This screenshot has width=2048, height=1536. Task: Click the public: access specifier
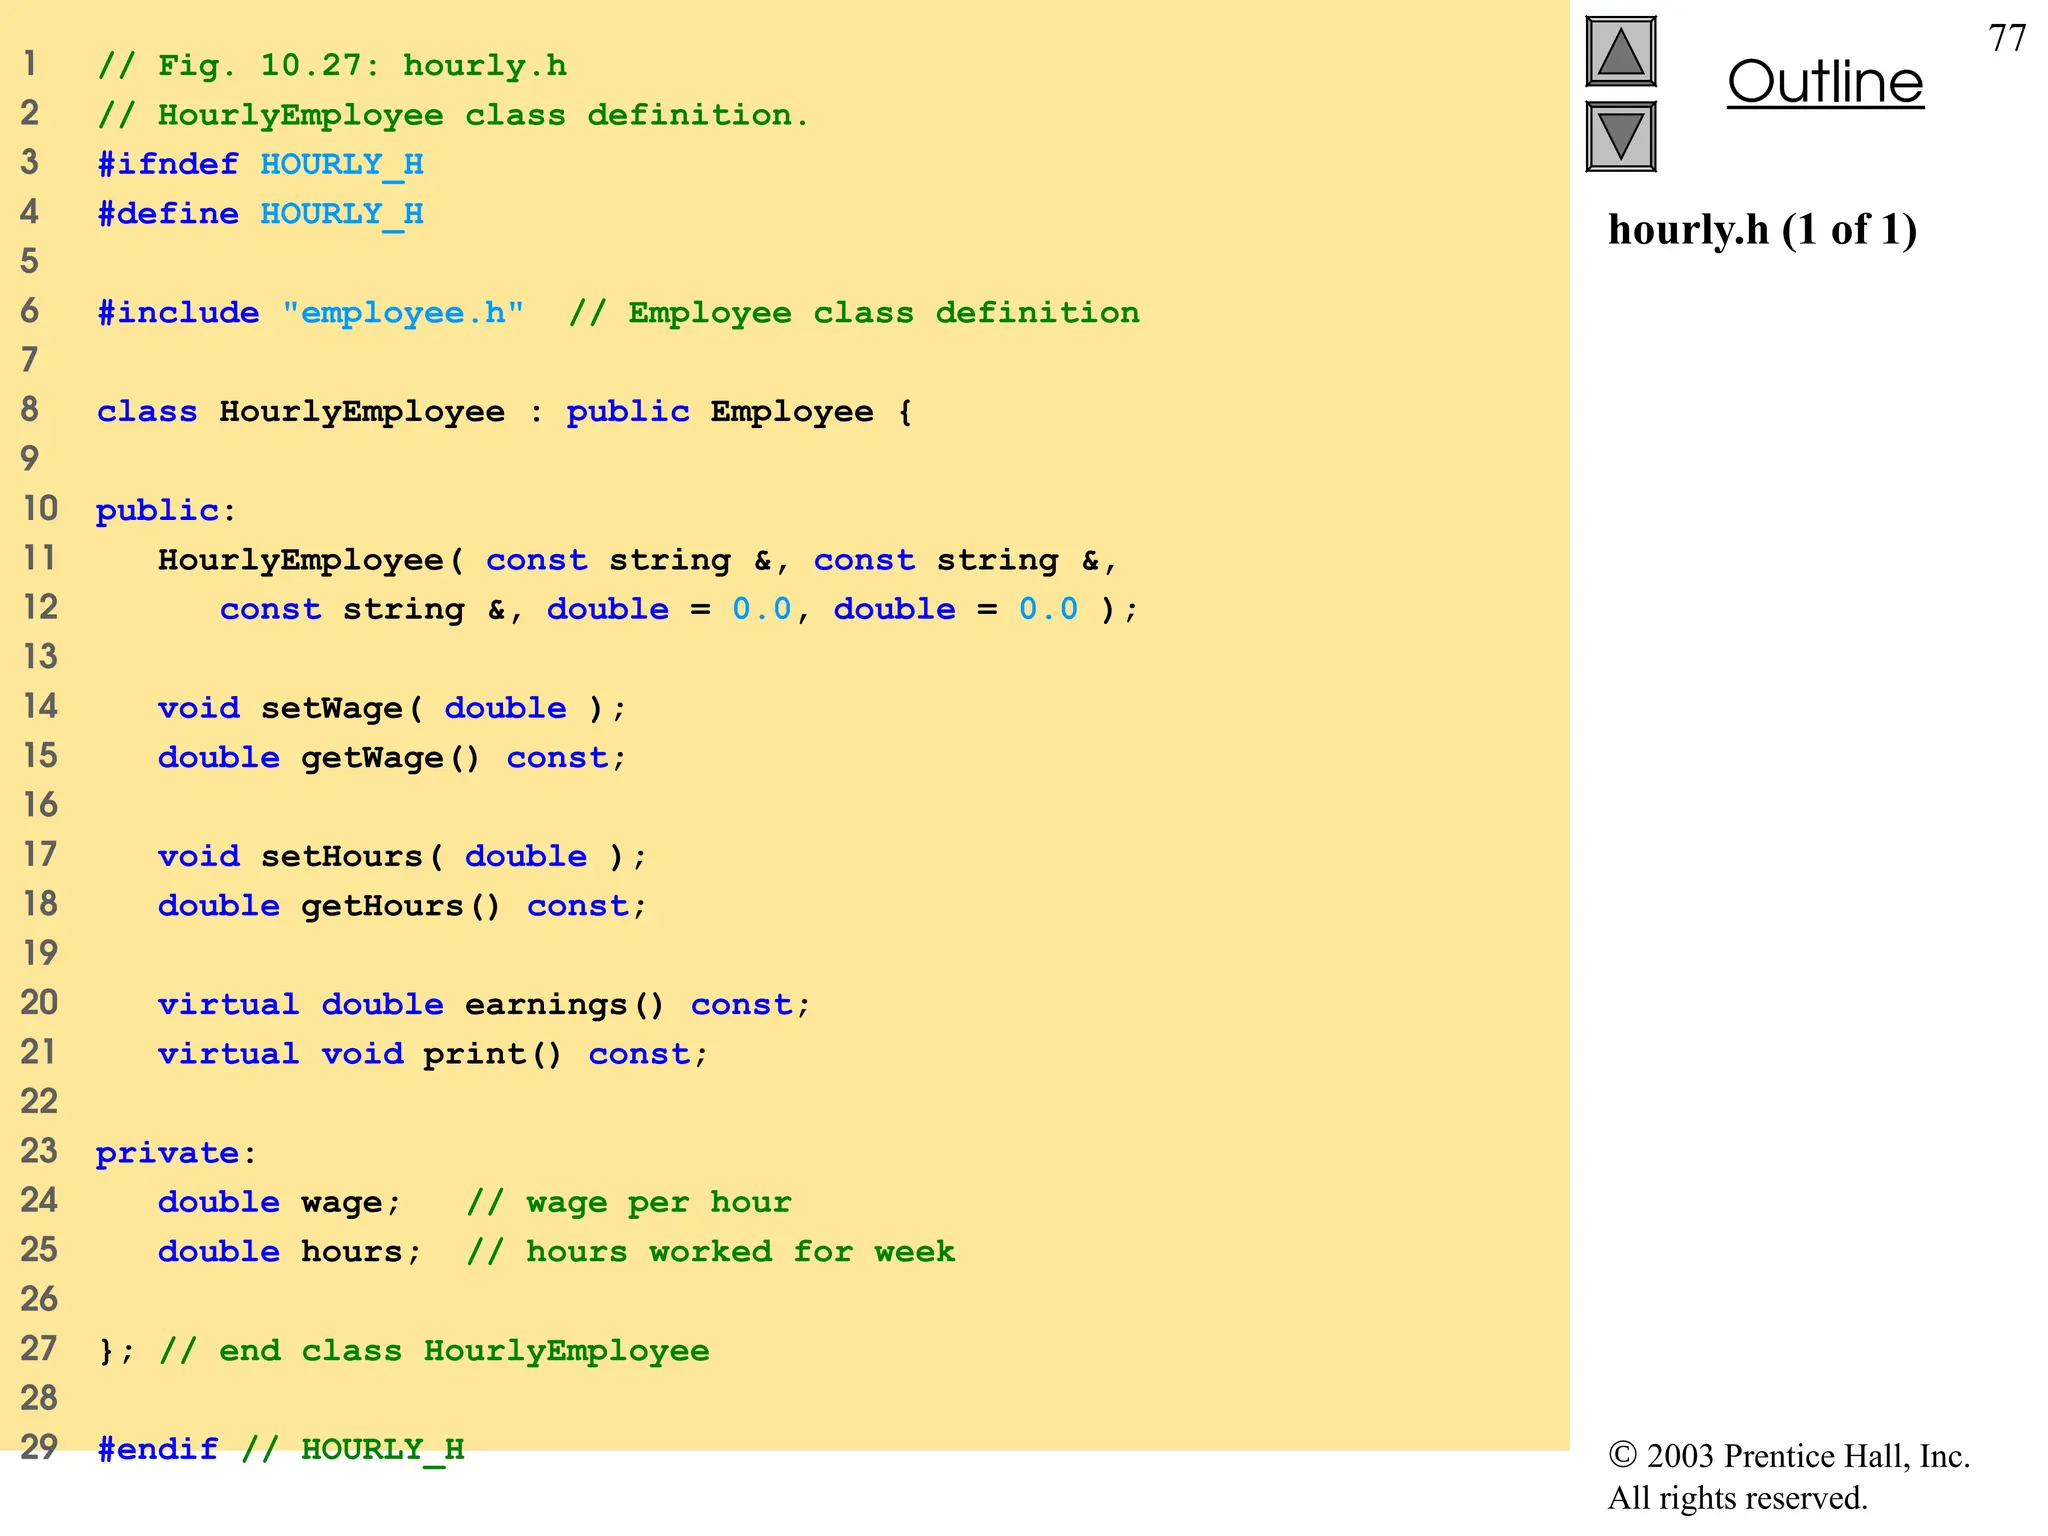pyautogui.click(x=165, y=511)
